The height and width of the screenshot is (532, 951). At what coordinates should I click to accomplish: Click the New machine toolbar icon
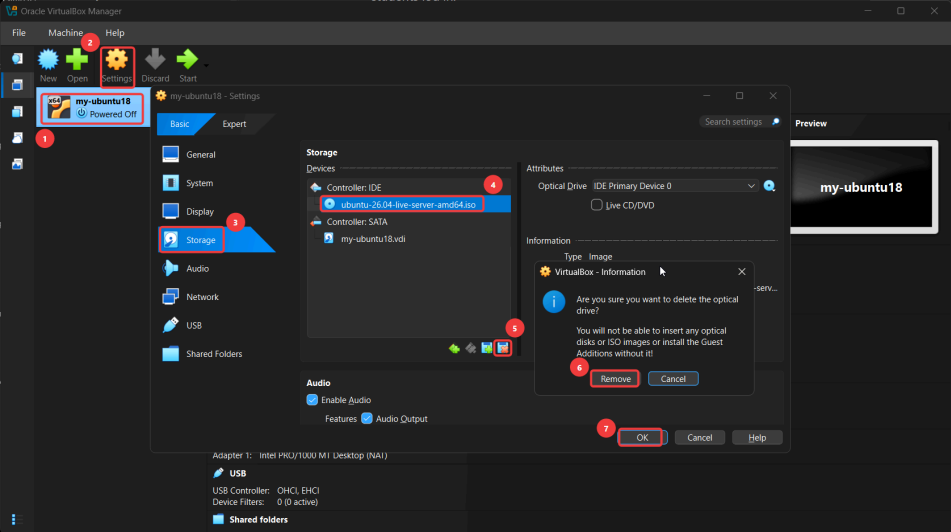click(x=48, y=66)
